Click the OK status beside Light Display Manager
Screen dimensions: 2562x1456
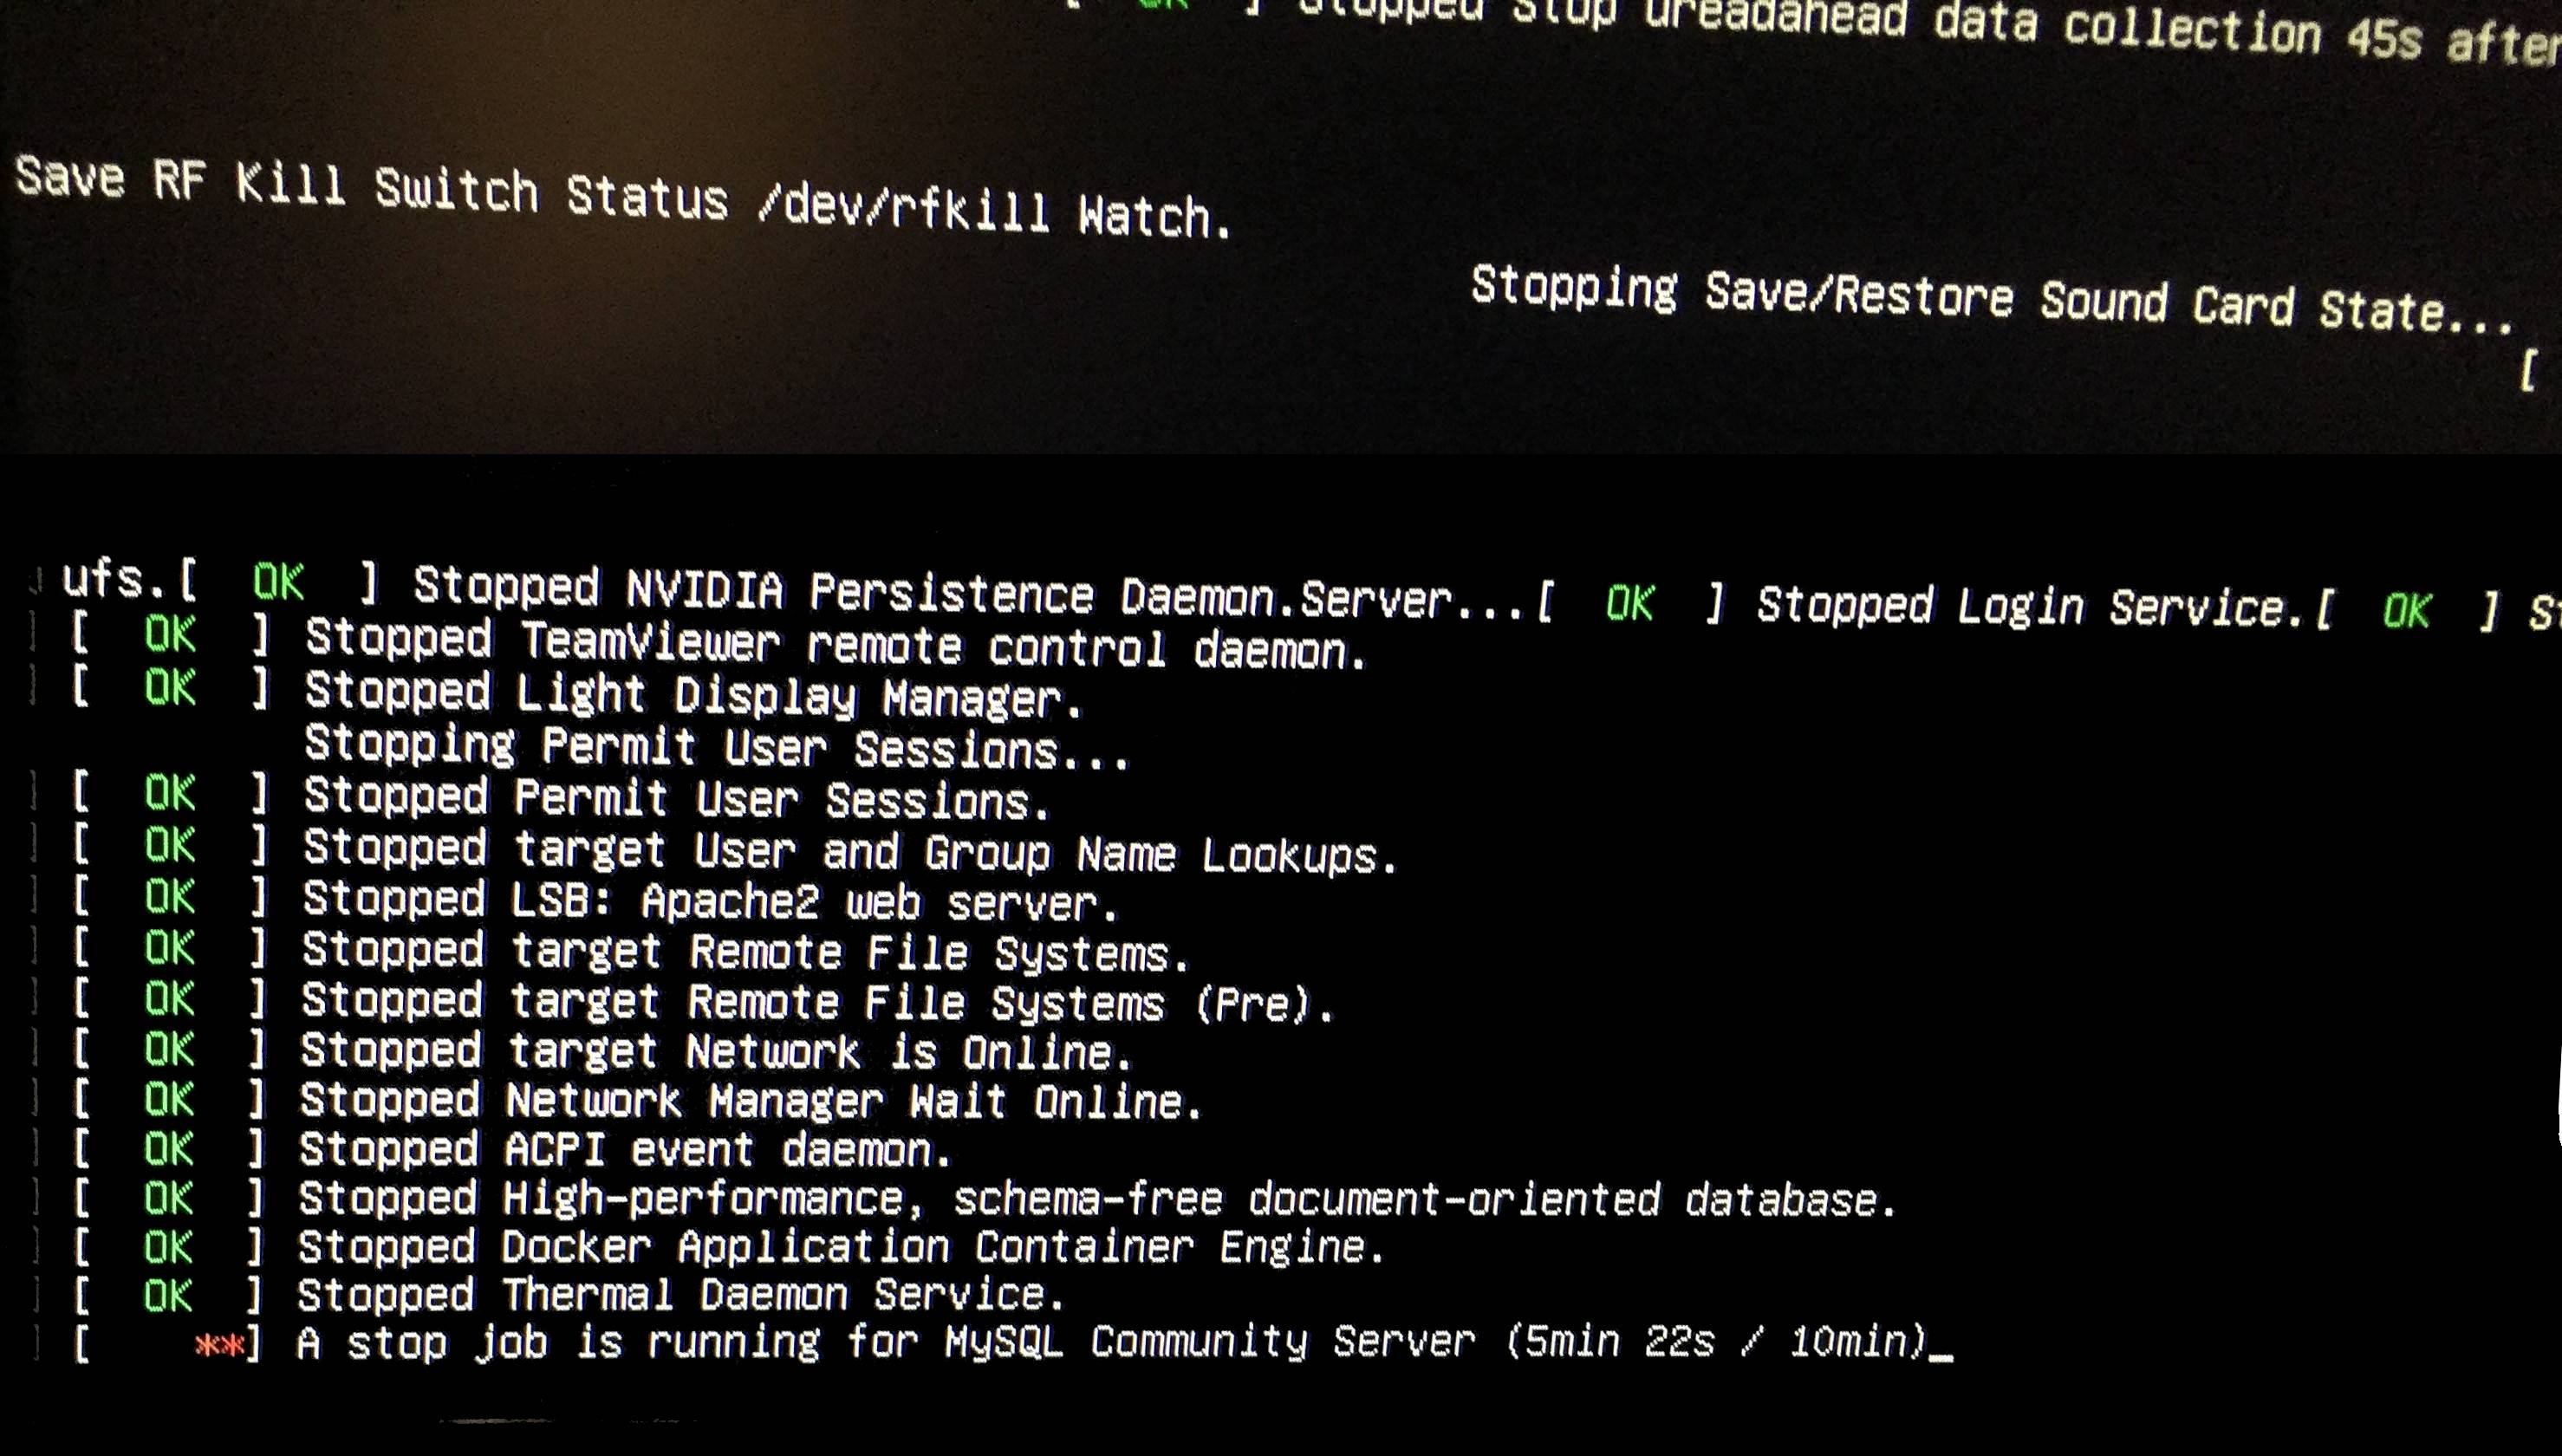(170, 688)
